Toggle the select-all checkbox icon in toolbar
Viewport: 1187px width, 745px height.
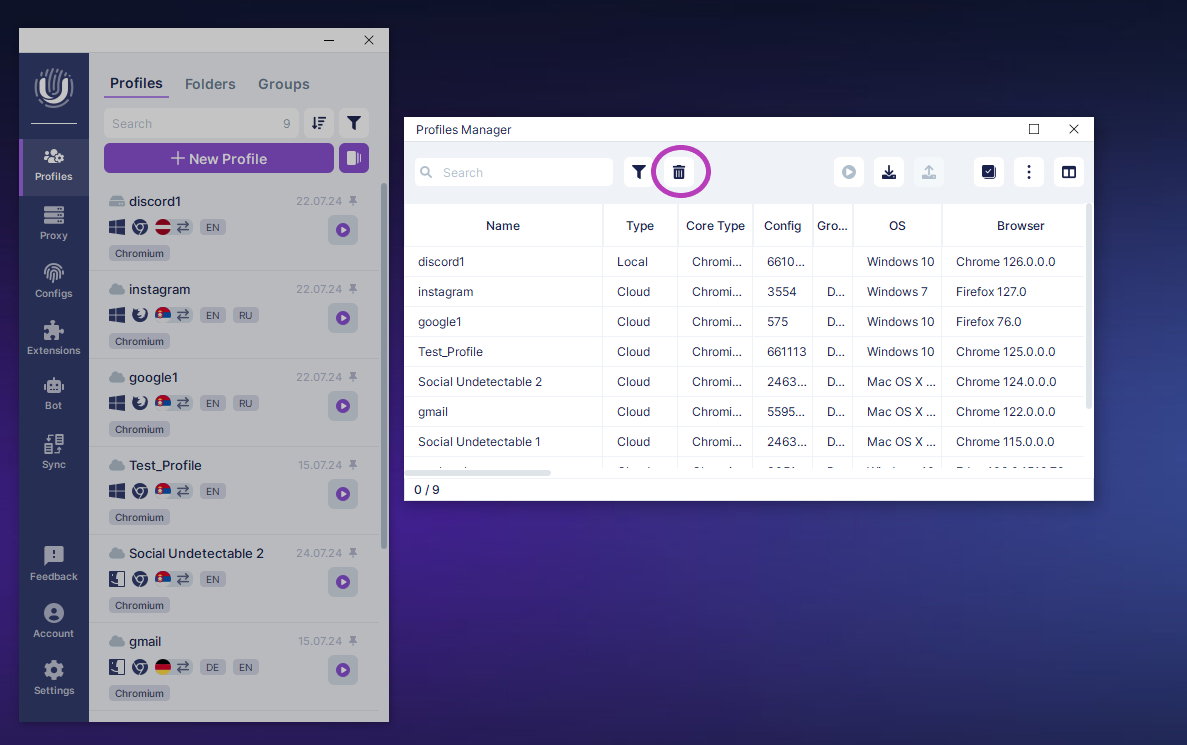click(989, 172)
